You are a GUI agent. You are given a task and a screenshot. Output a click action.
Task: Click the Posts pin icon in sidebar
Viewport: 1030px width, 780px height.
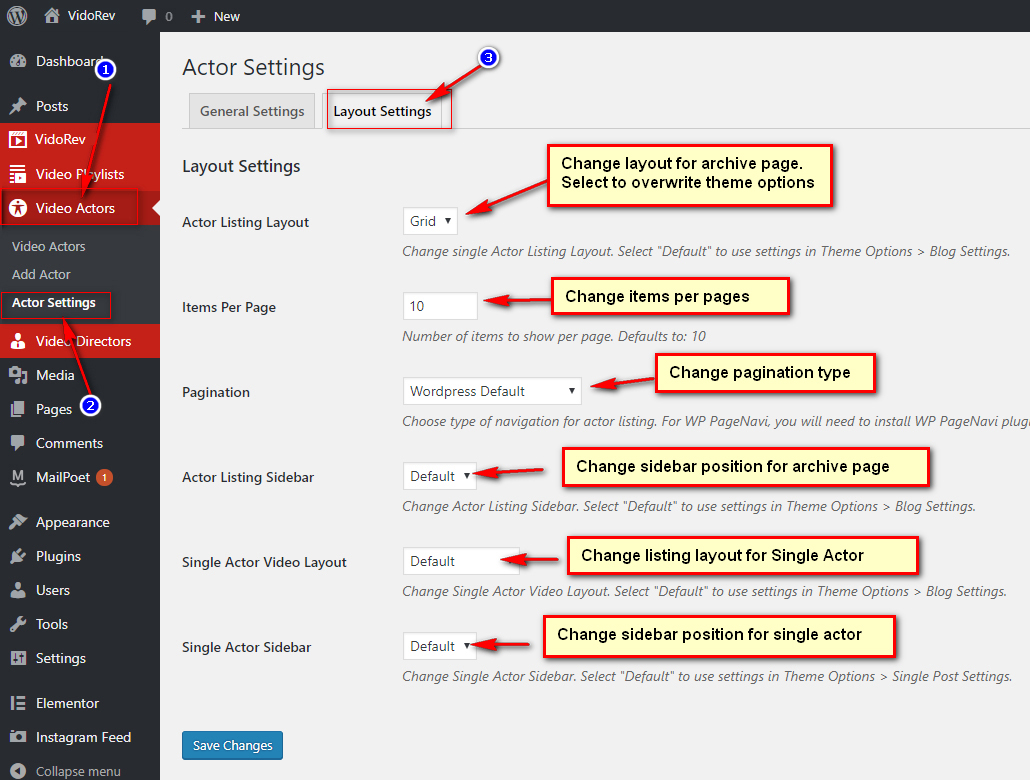coord(18,106)
